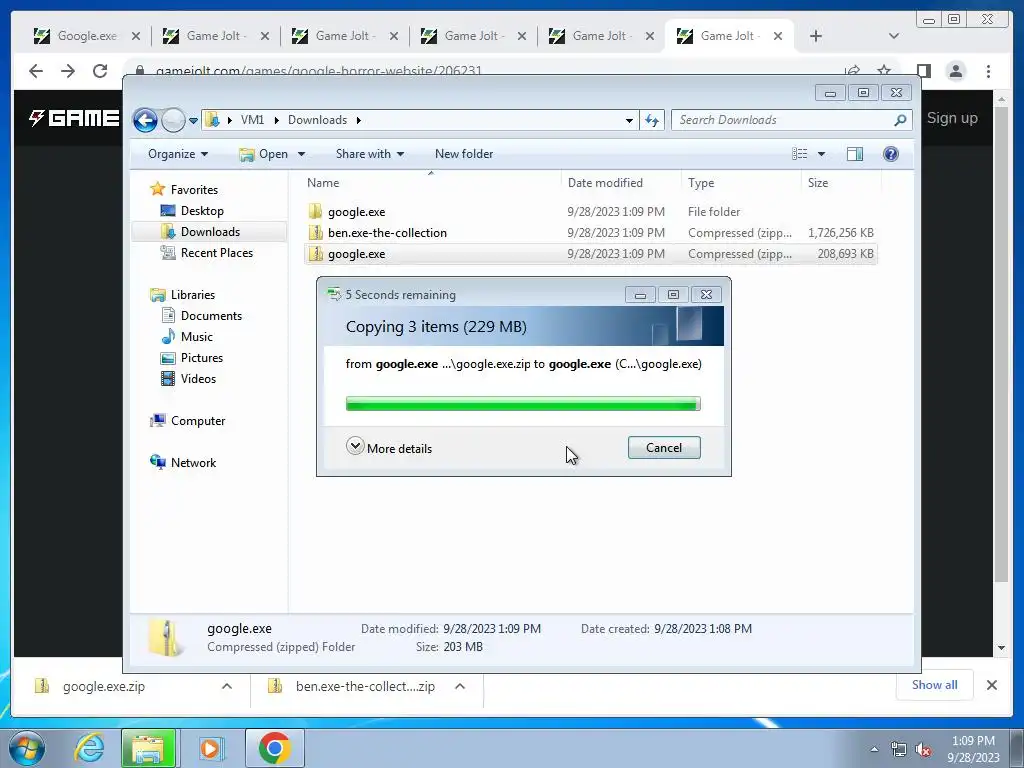Expand ben.exe-the-collect zip download chevron
Screen dimensions: 1024x768
(460, 686)
